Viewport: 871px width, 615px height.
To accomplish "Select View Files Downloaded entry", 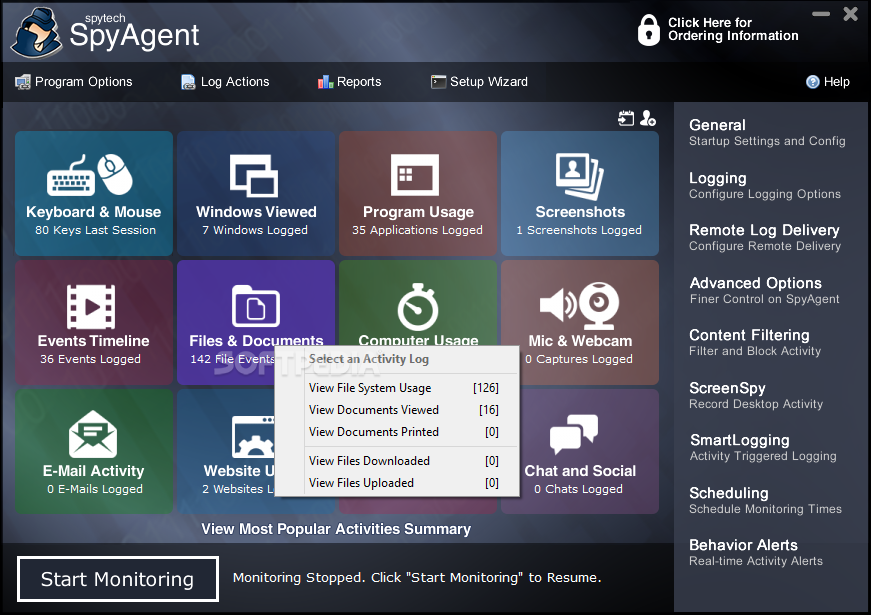I will 404,461.
